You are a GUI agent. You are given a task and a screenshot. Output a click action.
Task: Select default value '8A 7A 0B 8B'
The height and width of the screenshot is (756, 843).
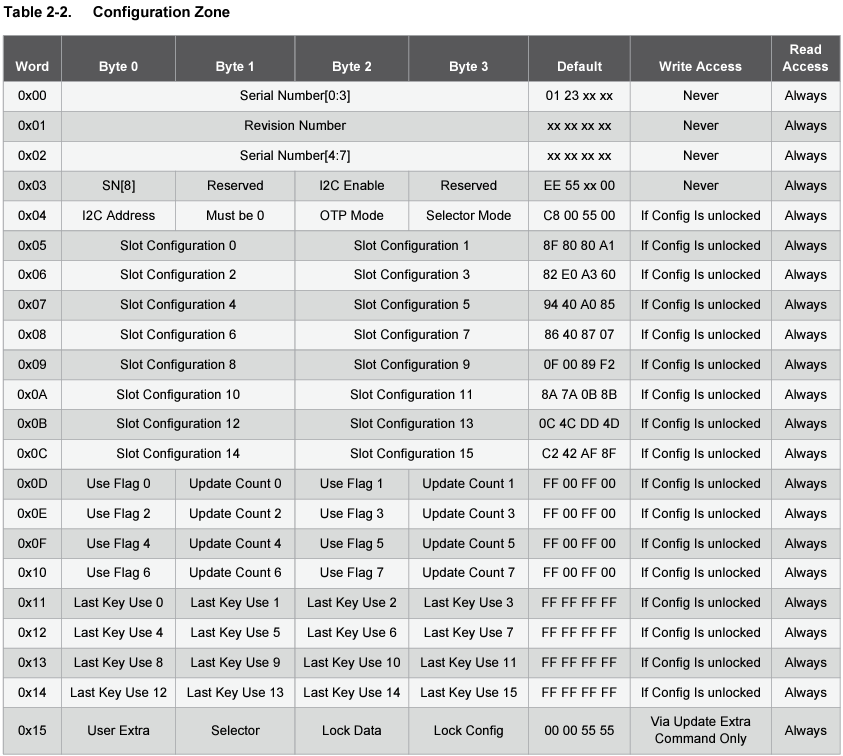(x=579, y=395)
